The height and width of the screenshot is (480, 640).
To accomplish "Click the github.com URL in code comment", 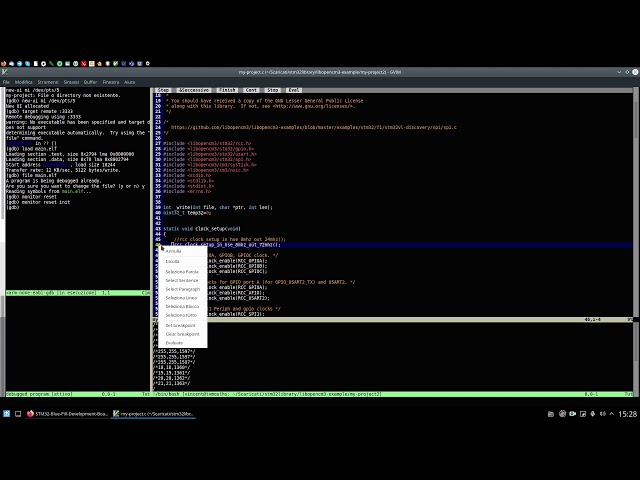I will [x=313, y=127].
